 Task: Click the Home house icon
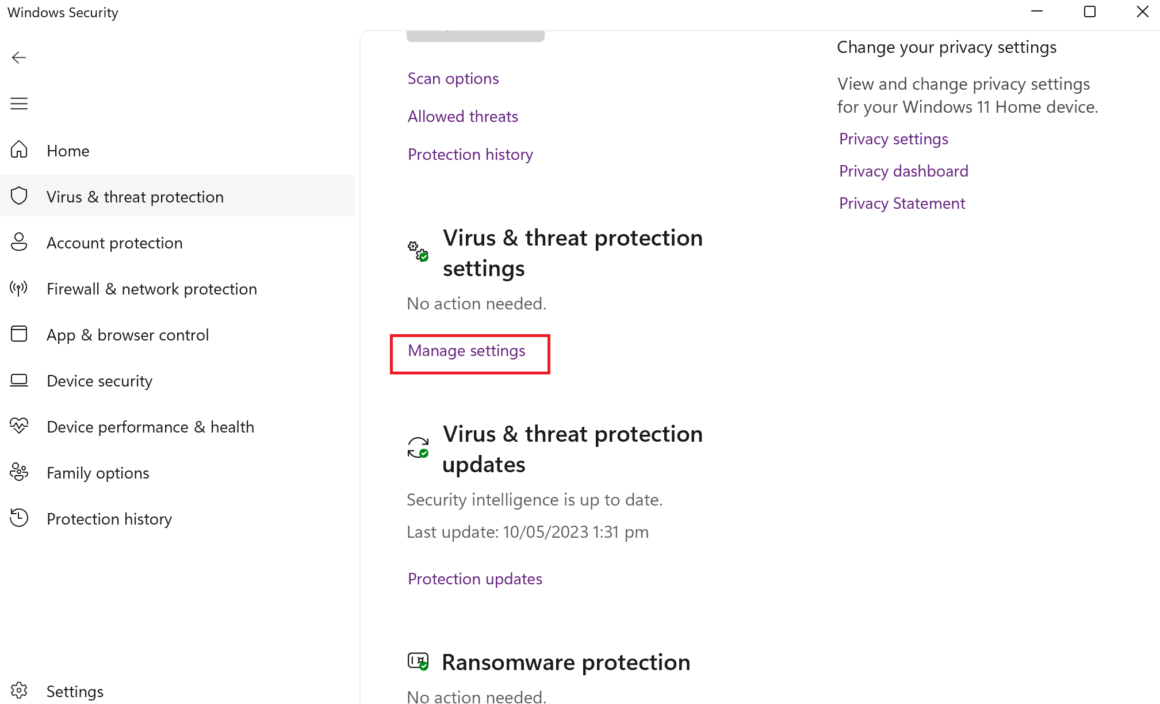coord(19,150)
